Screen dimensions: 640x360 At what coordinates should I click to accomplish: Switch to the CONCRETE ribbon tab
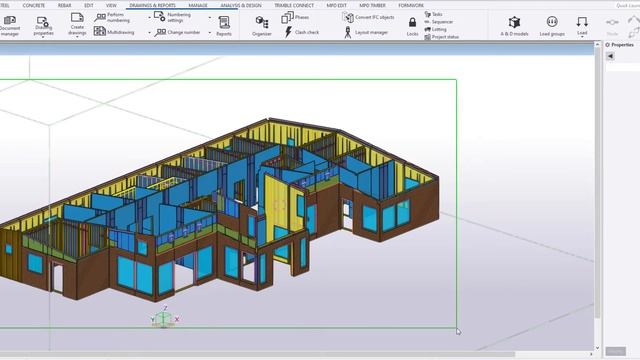(x=33, y=5)
